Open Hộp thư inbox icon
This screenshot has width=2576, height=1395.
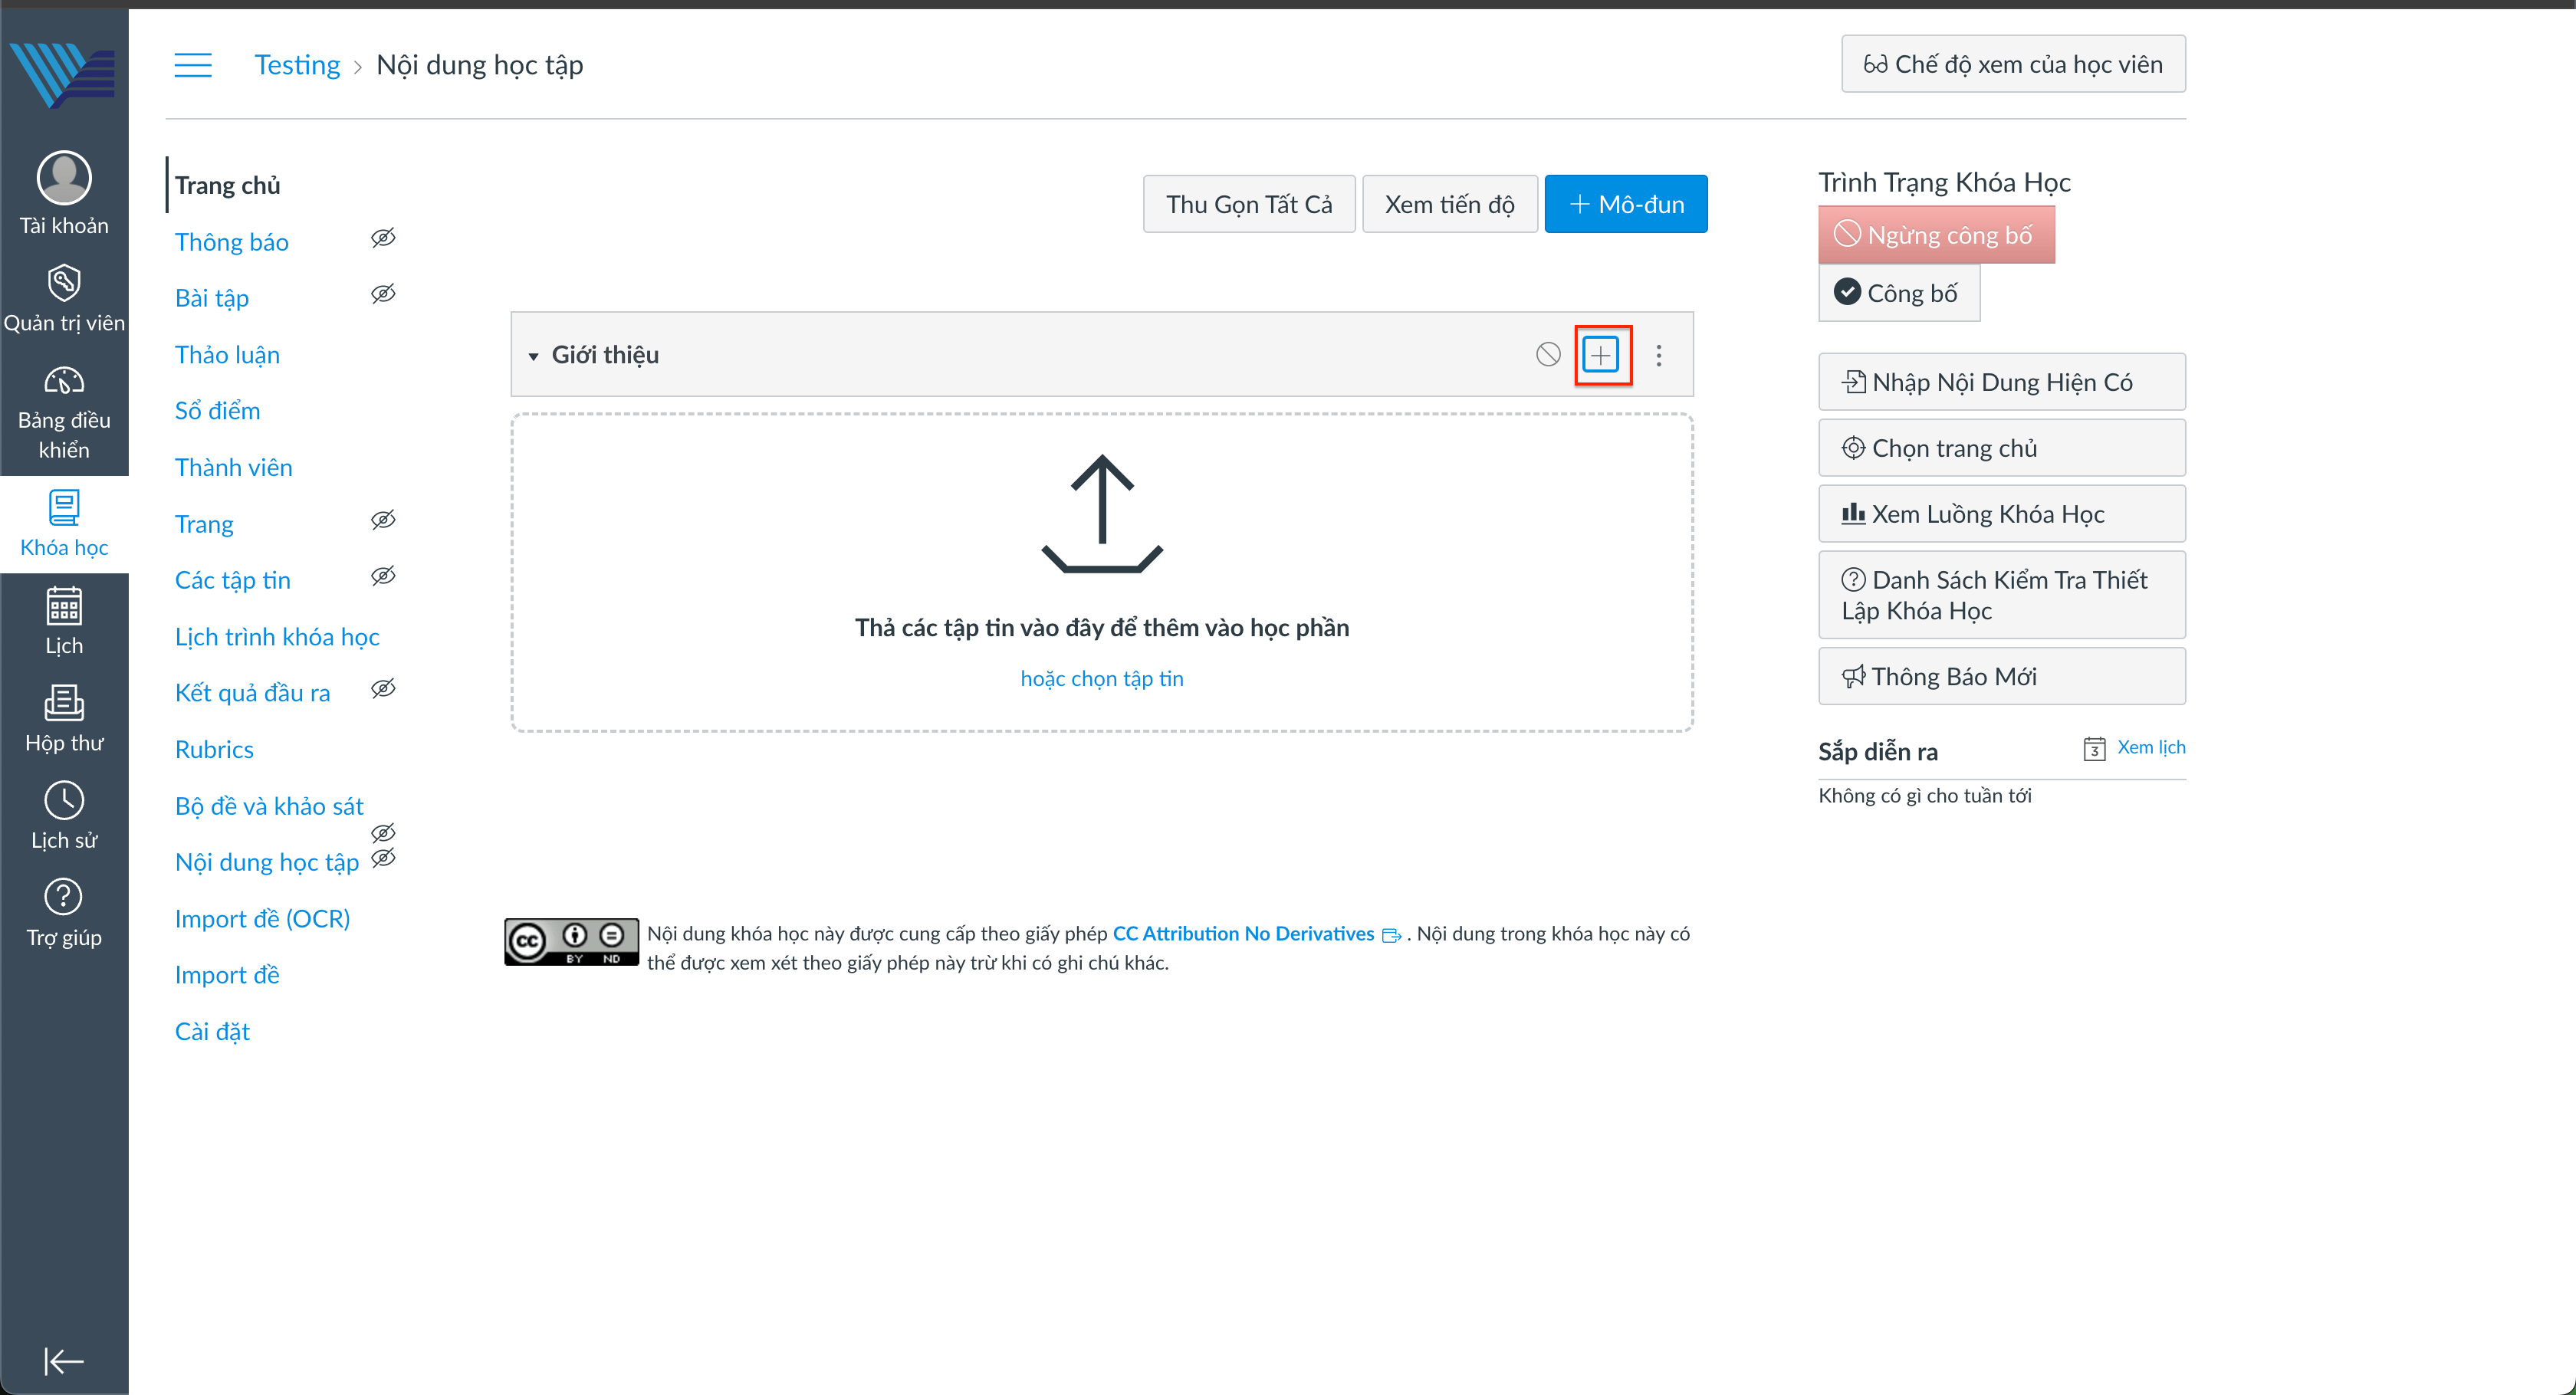[x=64, y=703]
